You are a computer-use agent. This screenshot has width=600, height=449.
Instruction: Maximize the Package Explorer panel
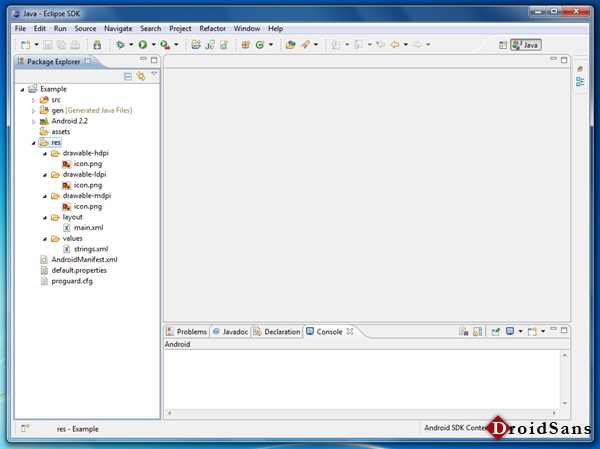pyautogui.click(x=154, y=60)
